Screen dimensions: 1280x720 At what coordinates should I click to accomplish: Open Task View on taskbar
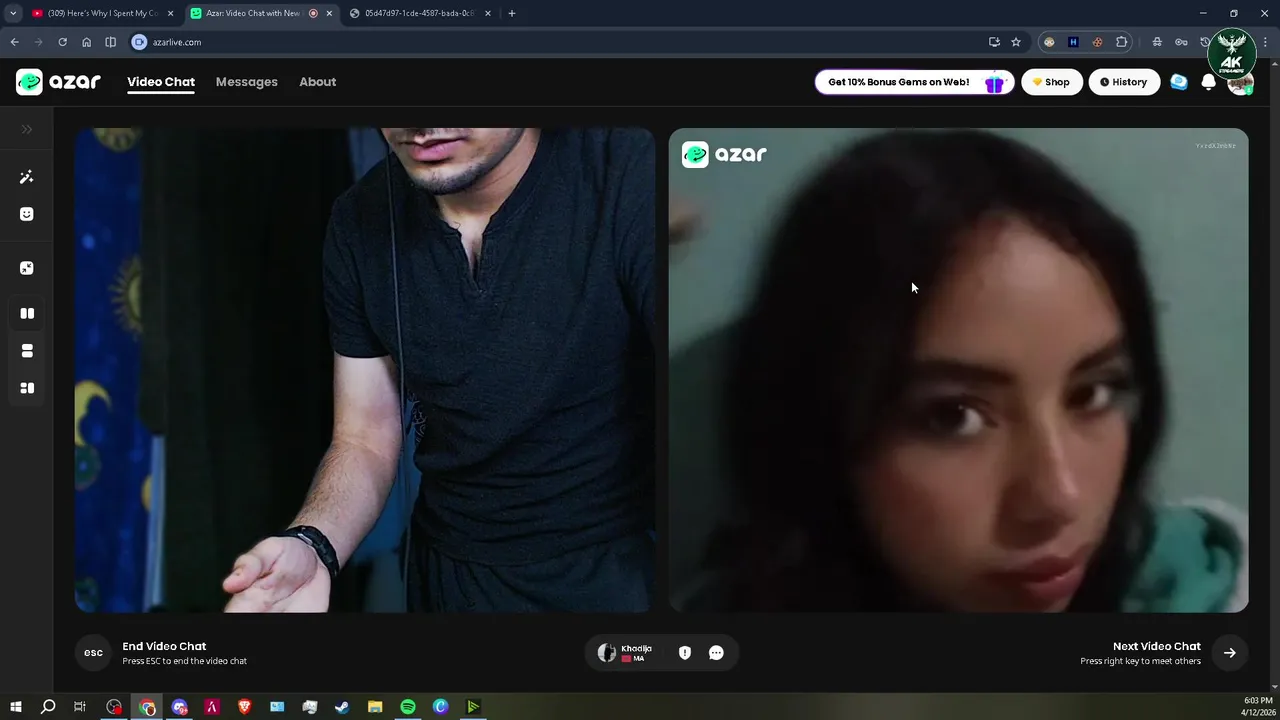point(80,707)
